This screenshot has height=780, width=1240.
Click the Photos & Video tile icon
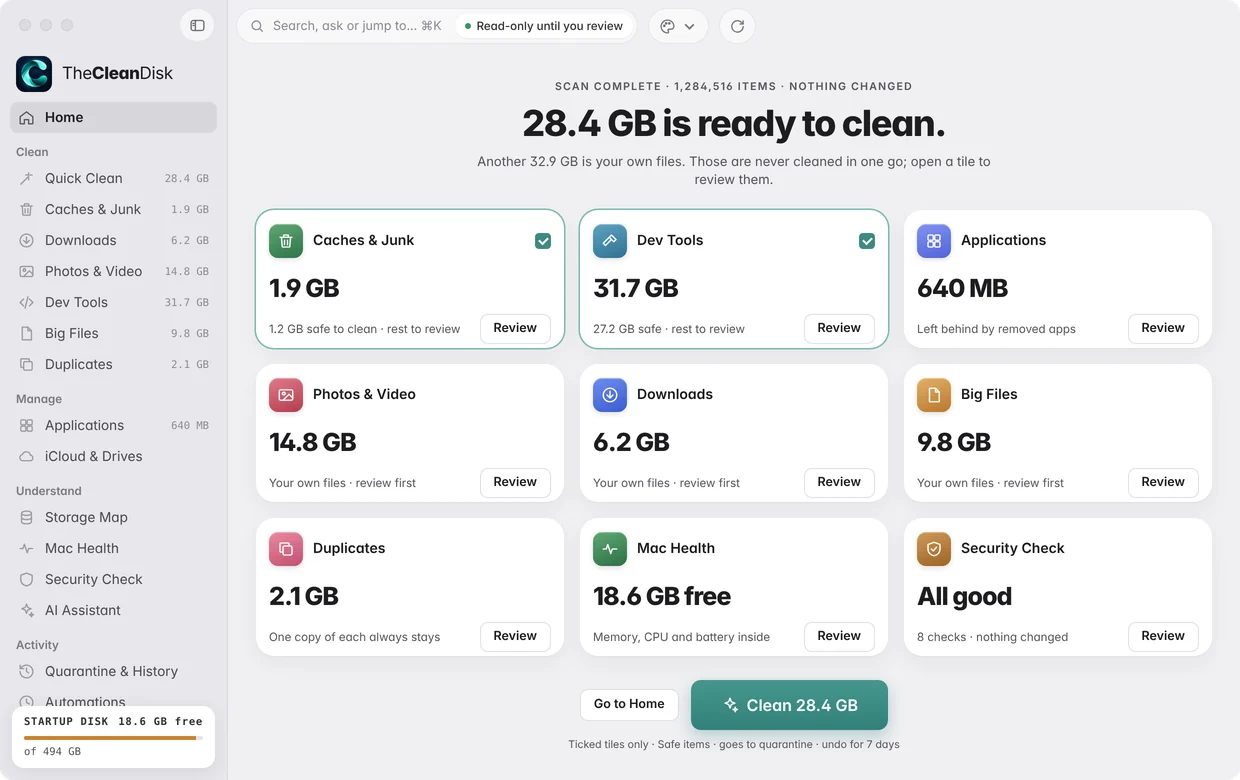[x=286, y=395]
